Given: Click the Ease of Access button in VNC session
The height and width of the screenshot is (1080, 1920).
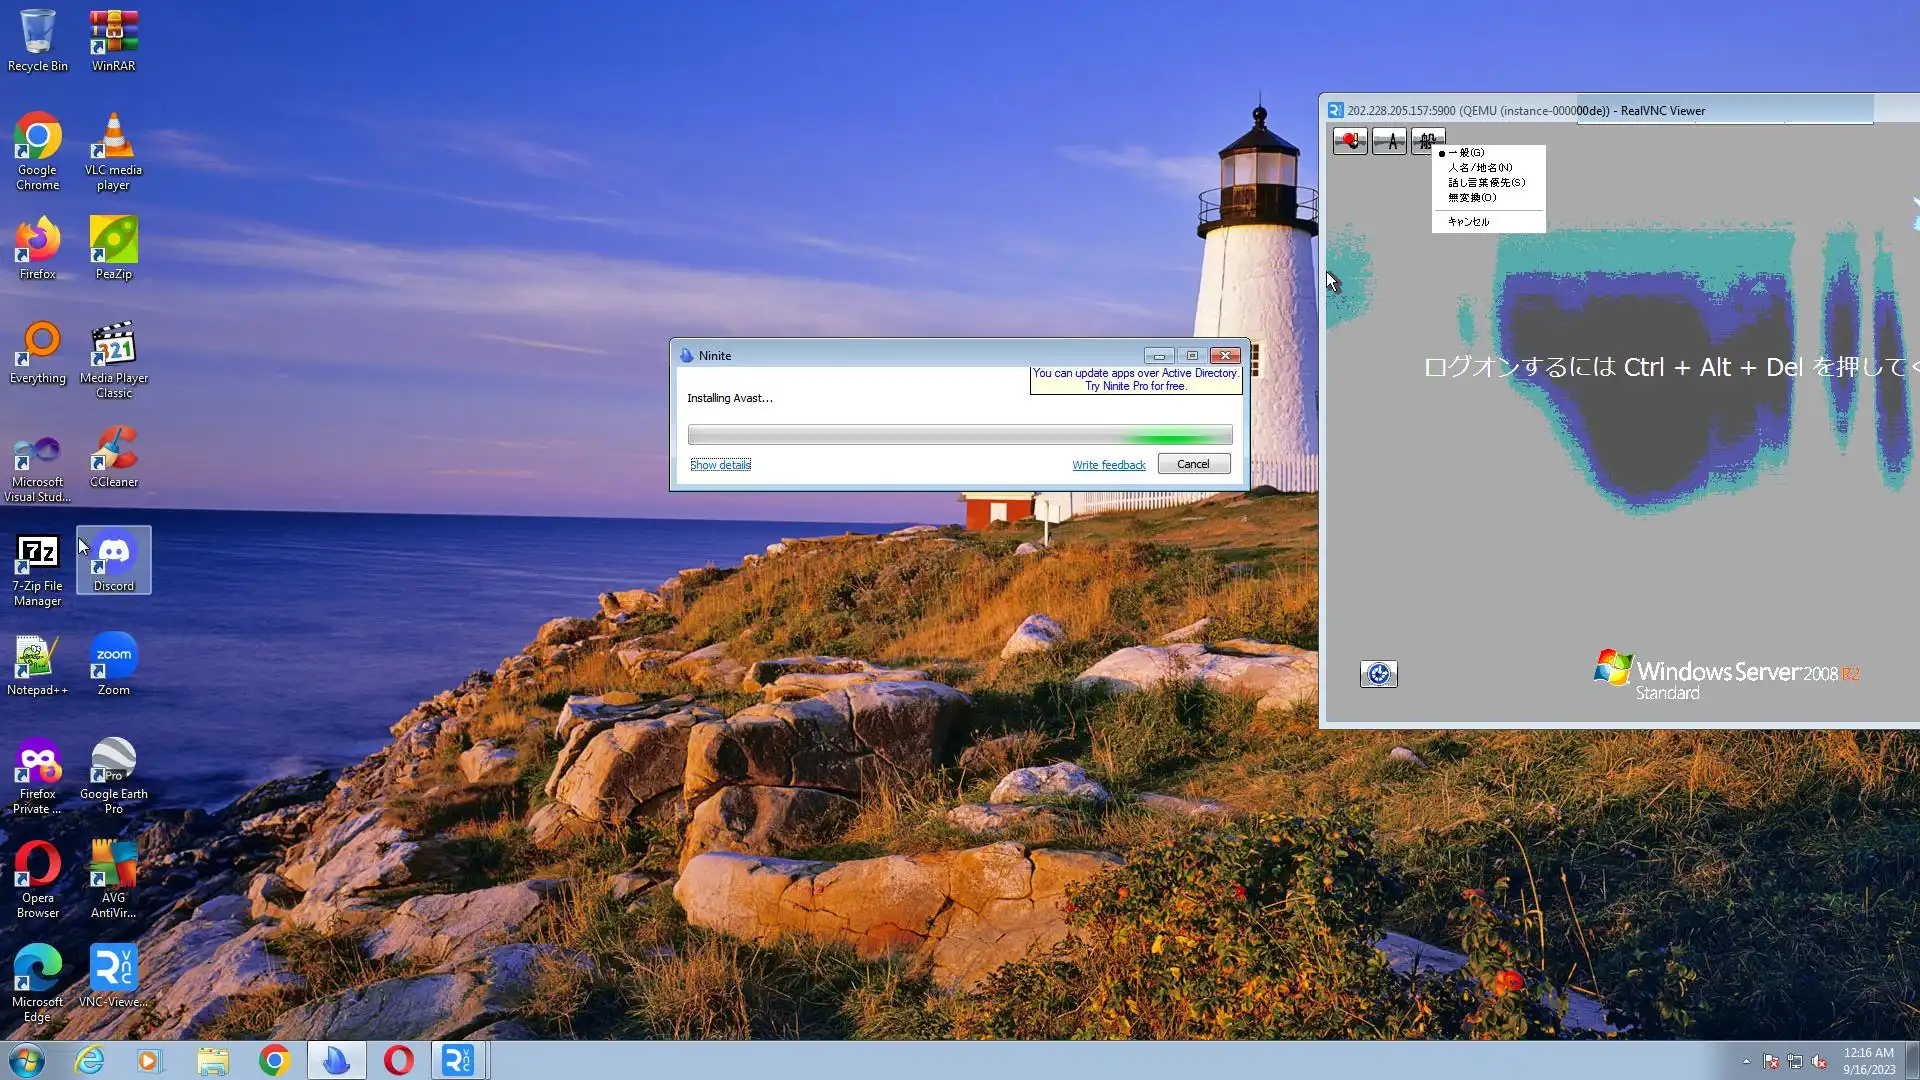Looking at the screenshot, I should (x=1378, y=674).
